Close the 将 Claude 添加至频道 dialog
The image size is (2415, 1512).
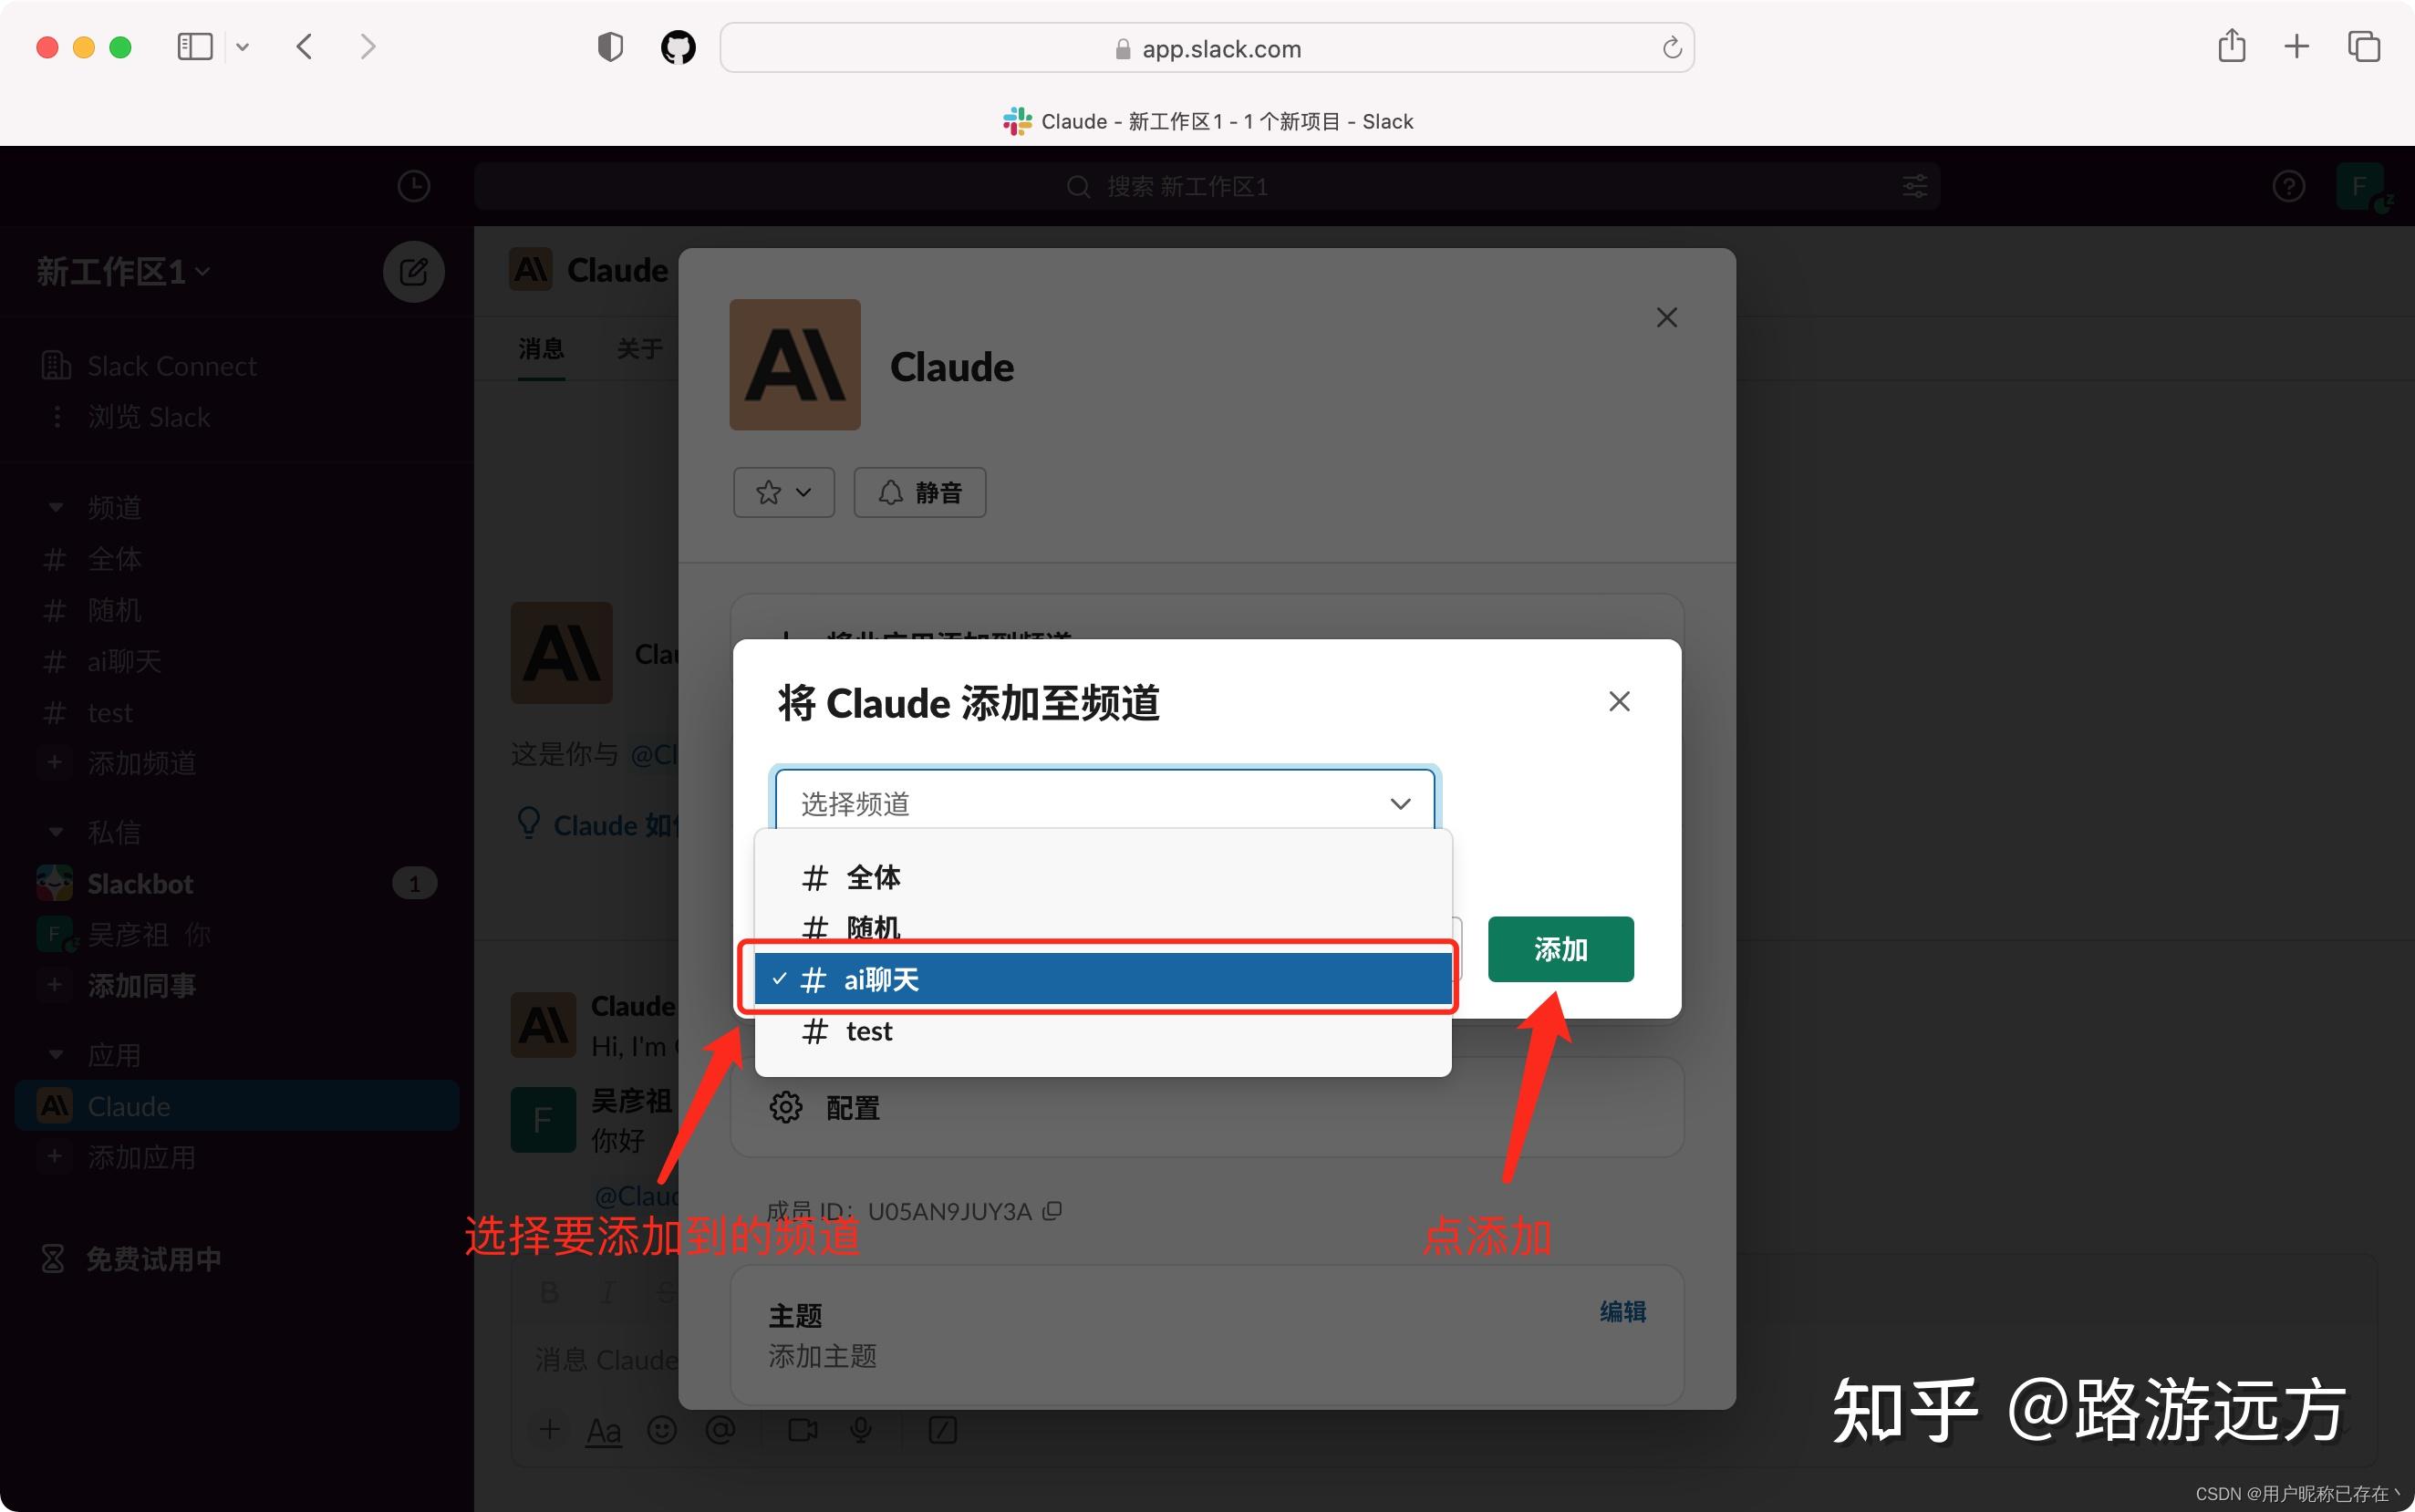click(1619, 702)
